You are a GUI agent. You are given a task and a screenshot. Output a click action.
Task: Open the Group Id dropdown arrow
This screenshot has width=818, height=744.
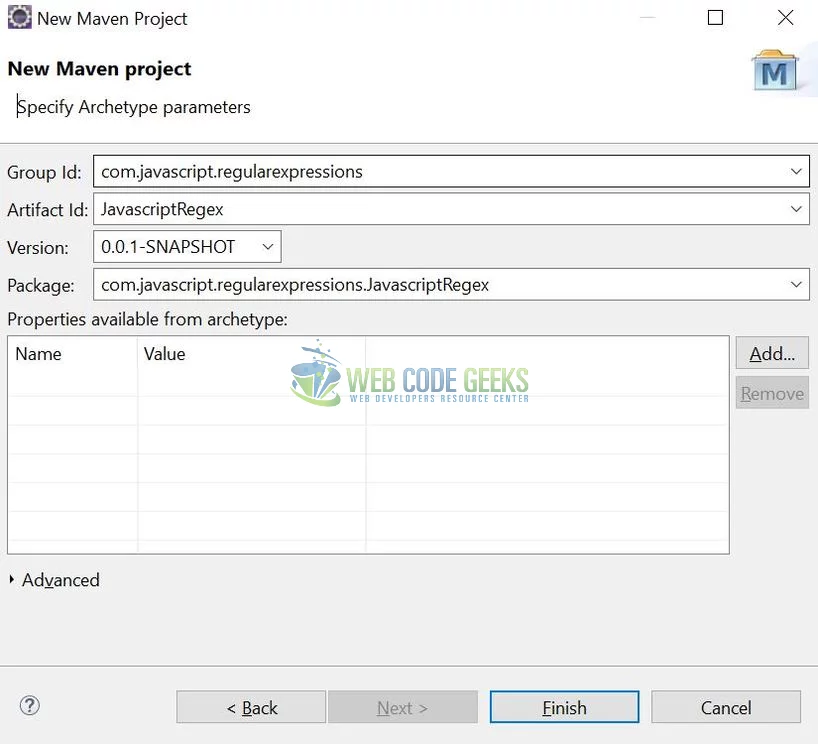click(x=796, y=172)
